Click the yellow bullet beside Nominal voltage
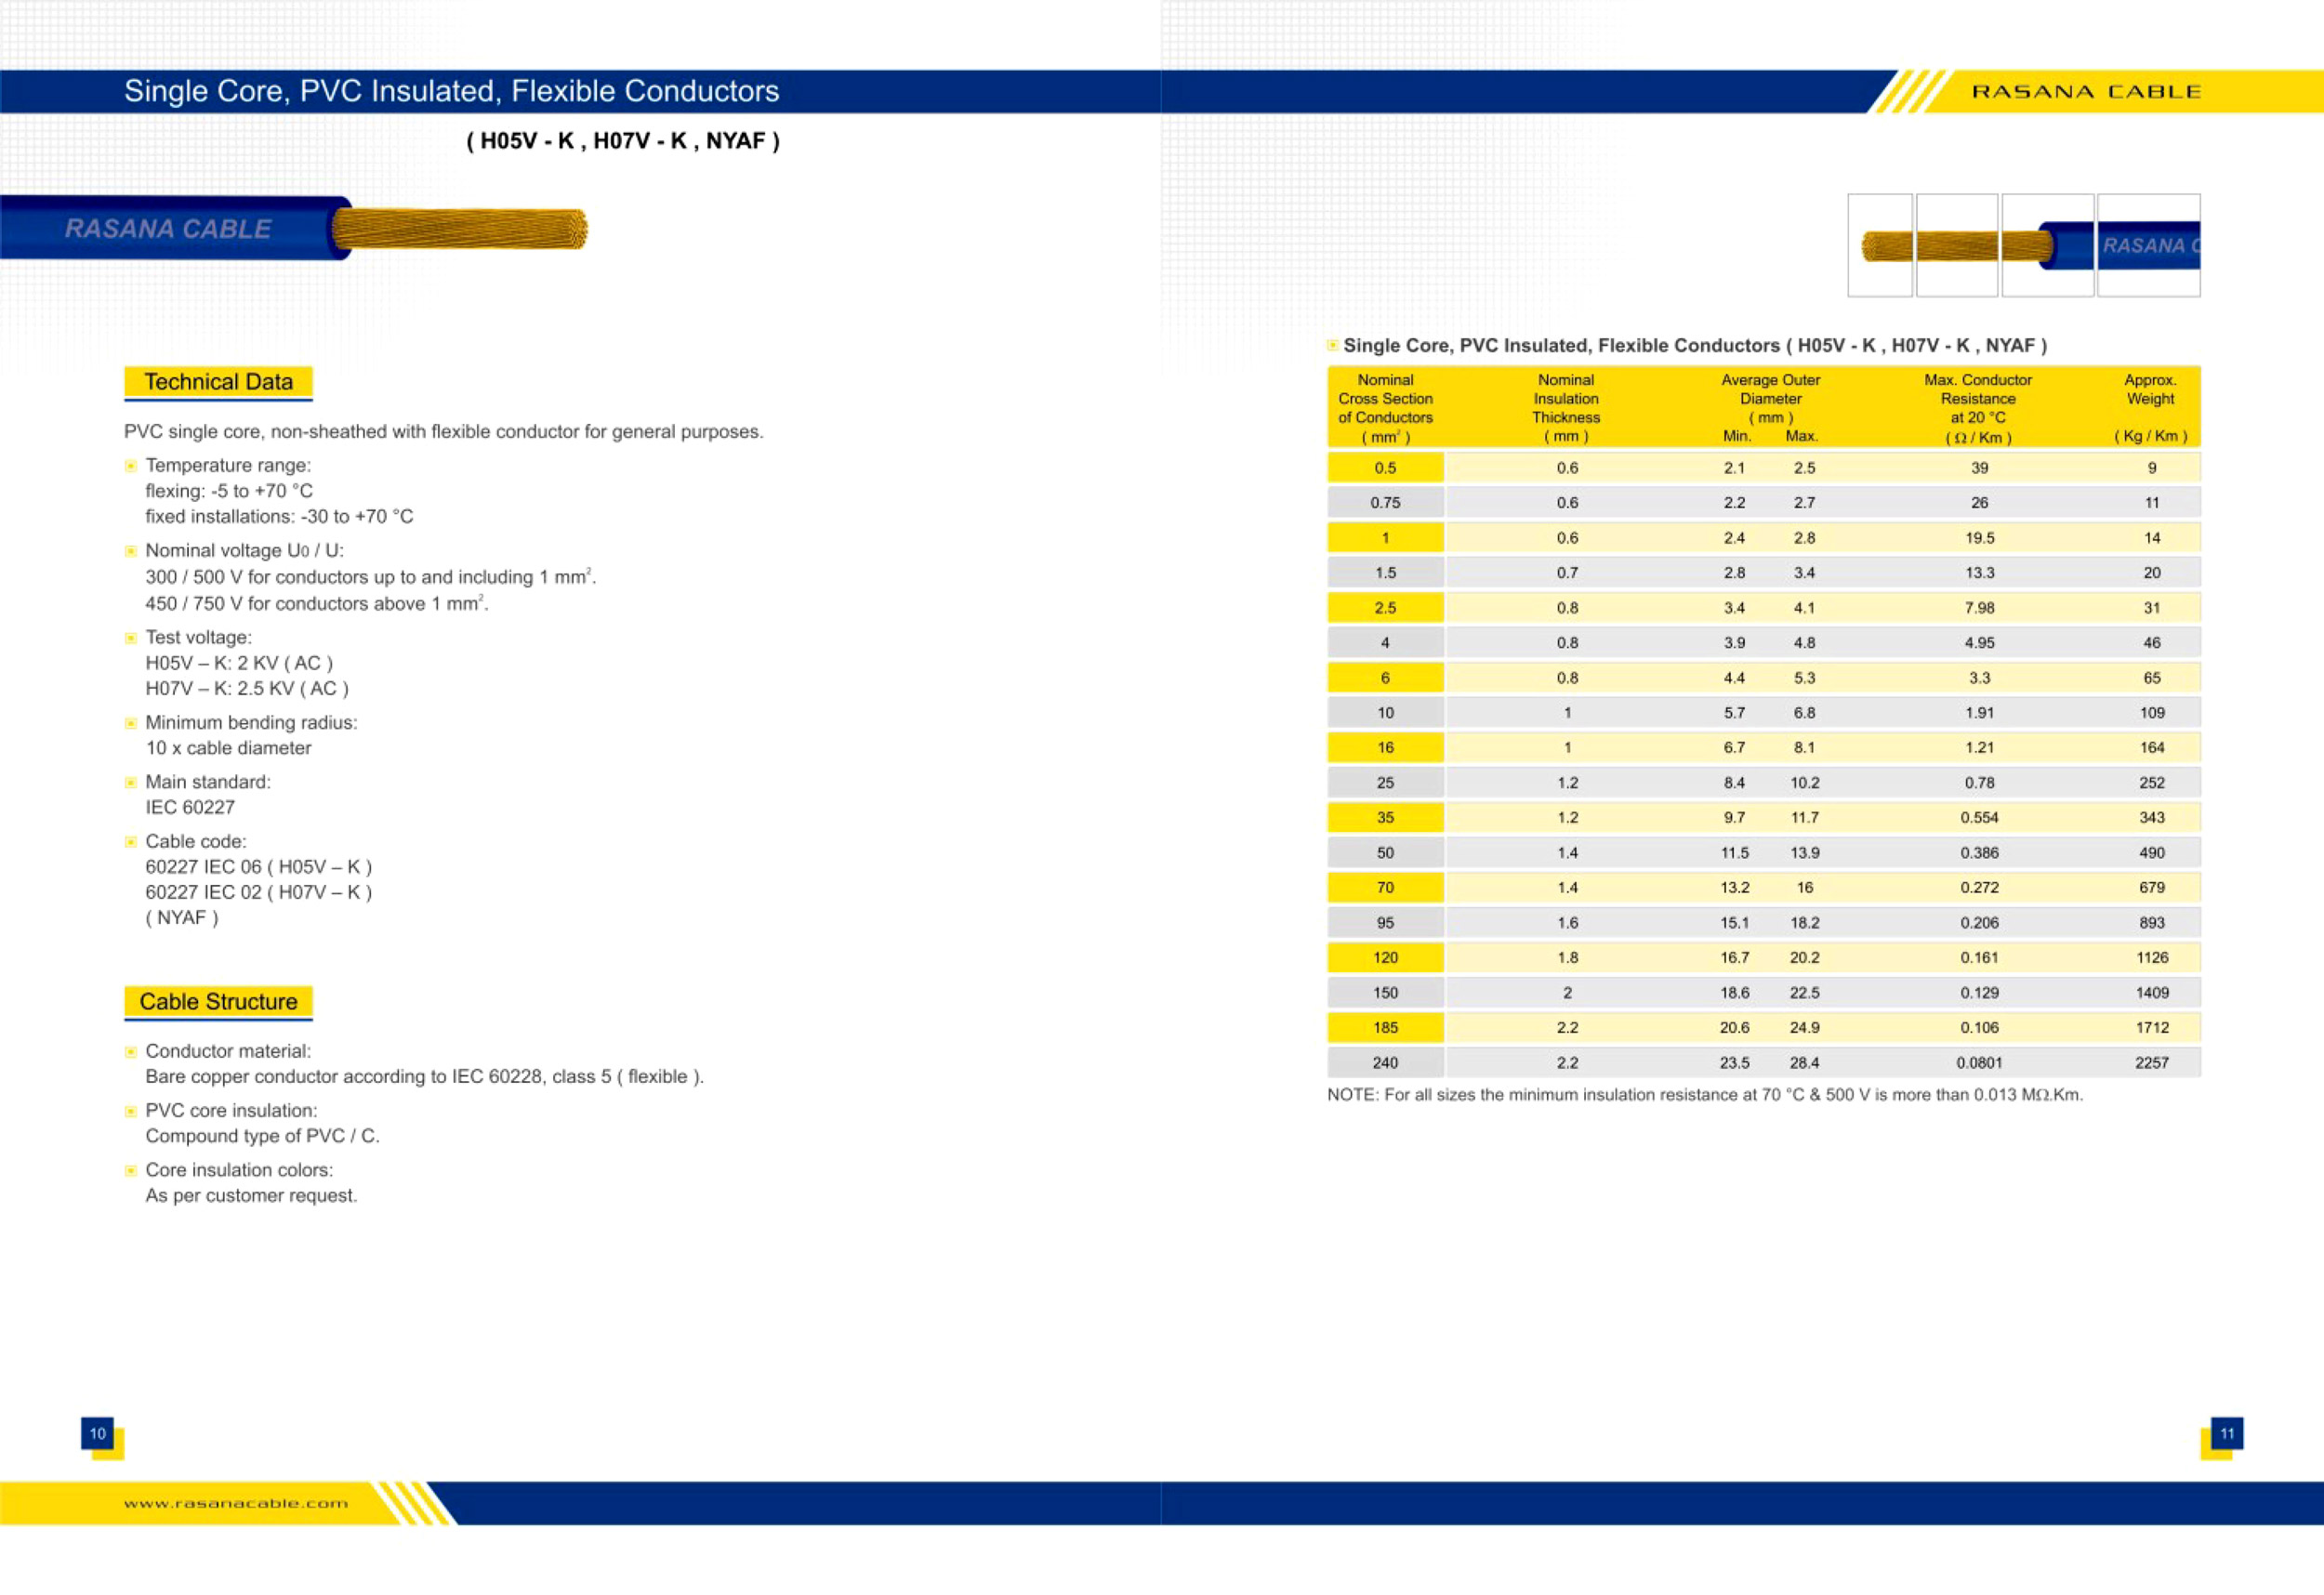 click(x=130, y=551)
